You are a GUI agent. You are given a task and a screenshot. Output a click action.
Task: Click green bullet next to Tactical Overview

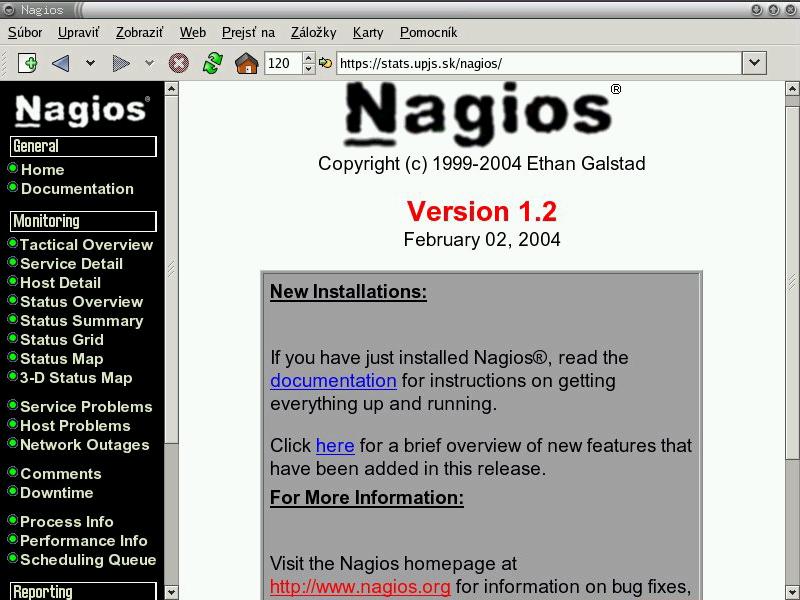point(13,243)
